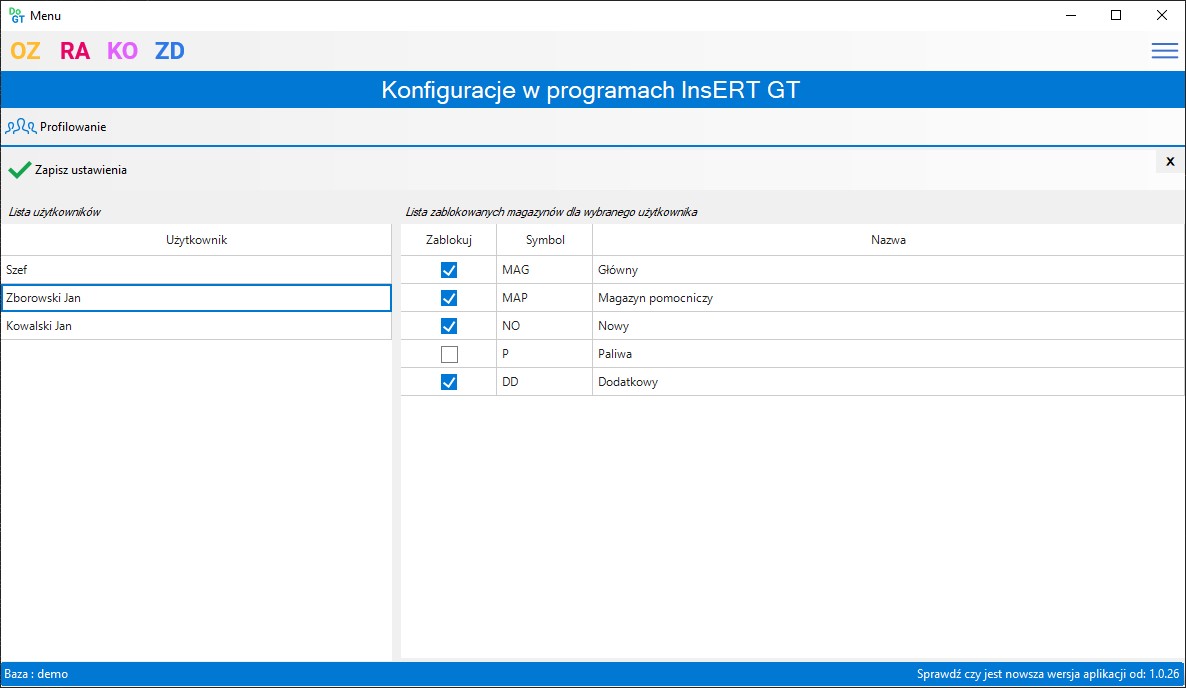Image resolution: width=1186 pixels, height=688 pixels.
Task: Click the app logo in title bar
Action: (16, 15)
